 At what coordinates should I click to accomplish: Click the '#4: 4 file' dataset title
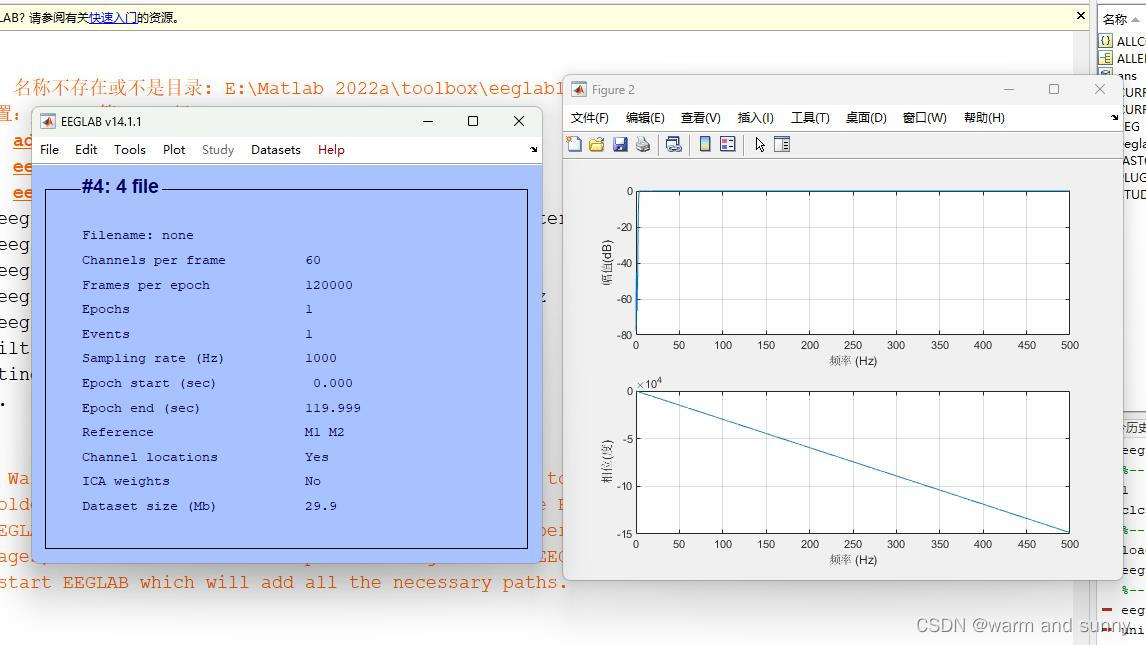tap(121, 187)
